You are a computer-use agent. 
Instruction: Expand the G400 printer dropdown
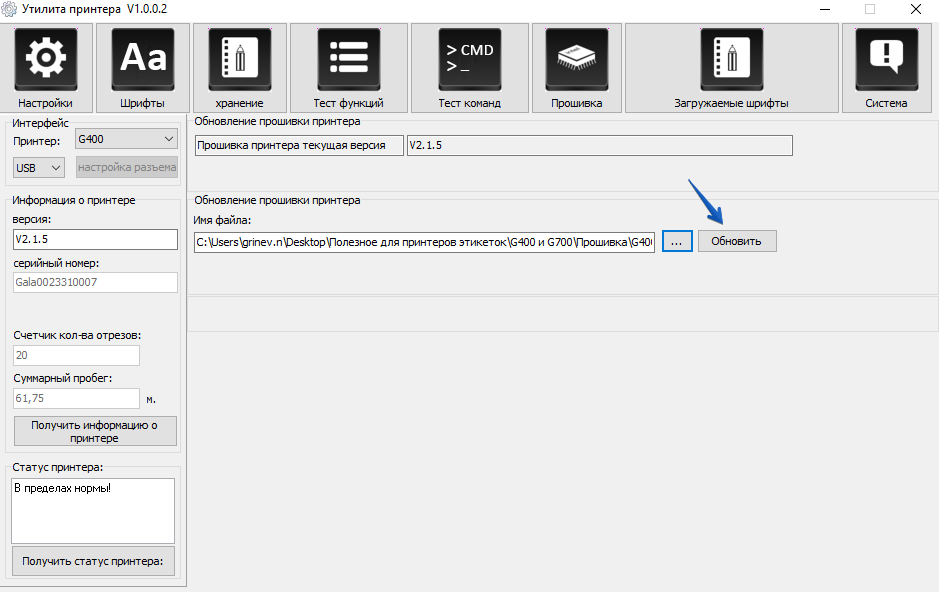coord(126,139)
